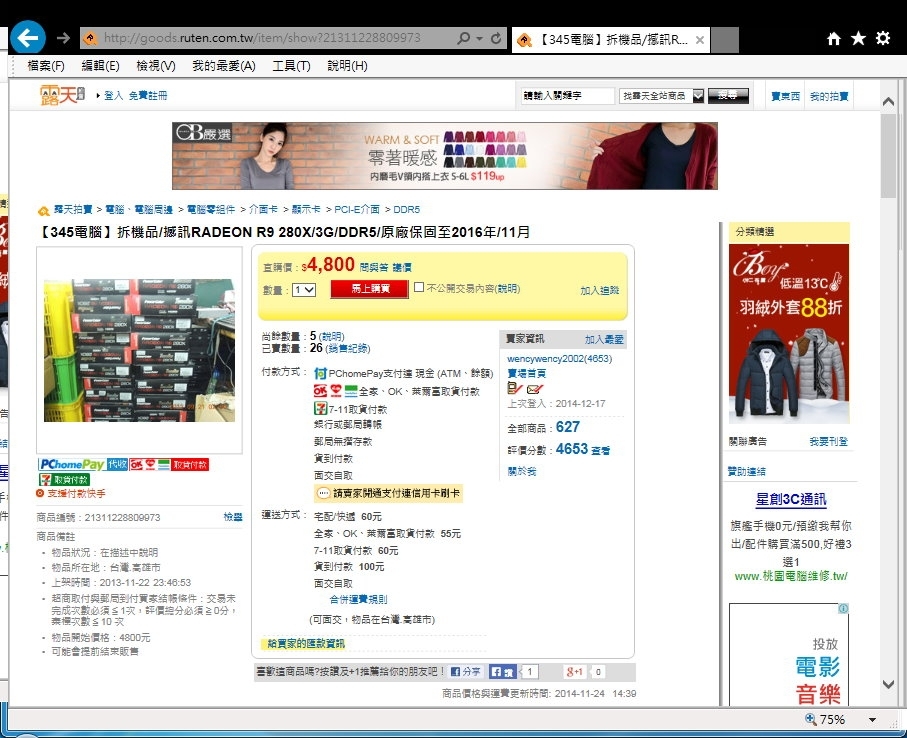Open the browser Home icon
The width and height of the screenshot is (907, 738).
pyautogui.click(x=834, y=39)
